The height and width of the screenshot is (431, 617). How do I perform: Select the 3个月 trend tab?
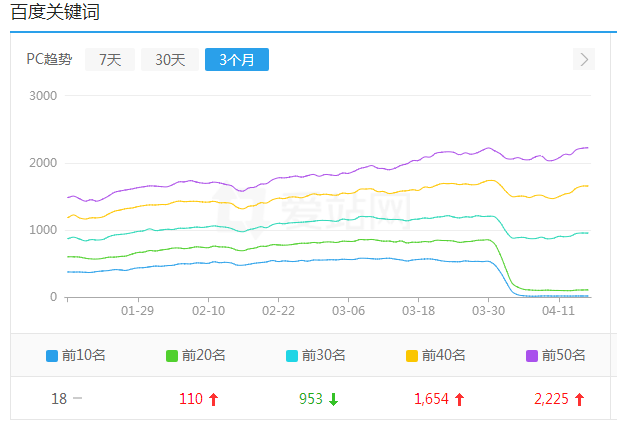pyautogui.click(x=237, y=60)
